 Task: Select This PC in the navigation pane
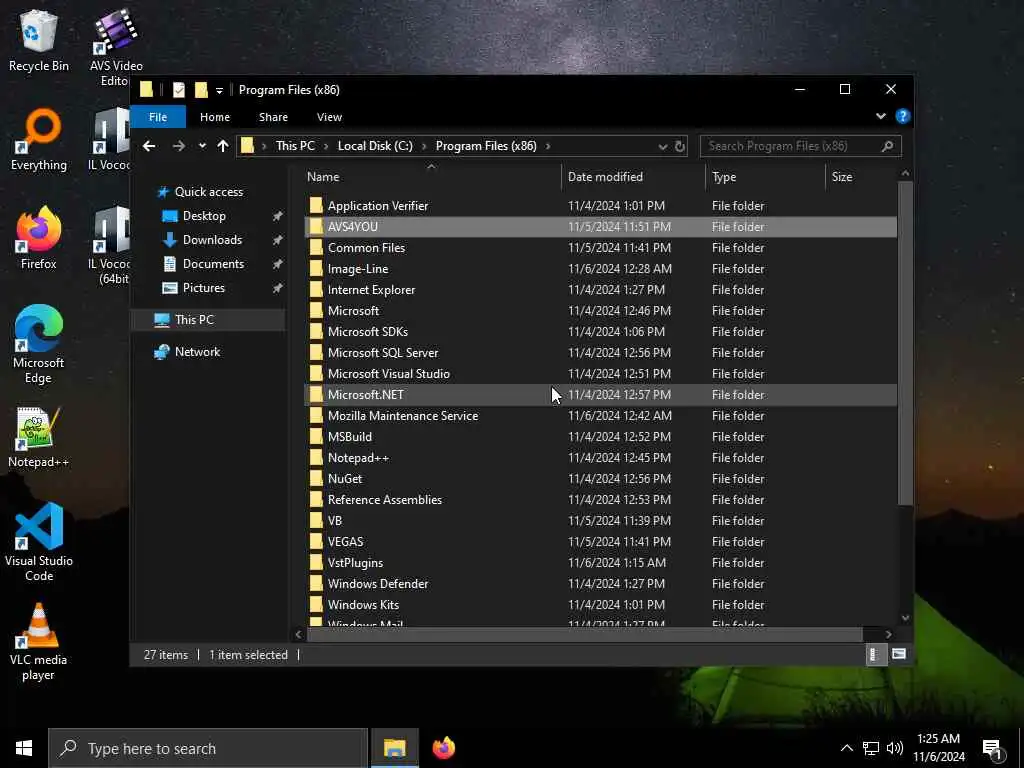(x=209, y=320)
